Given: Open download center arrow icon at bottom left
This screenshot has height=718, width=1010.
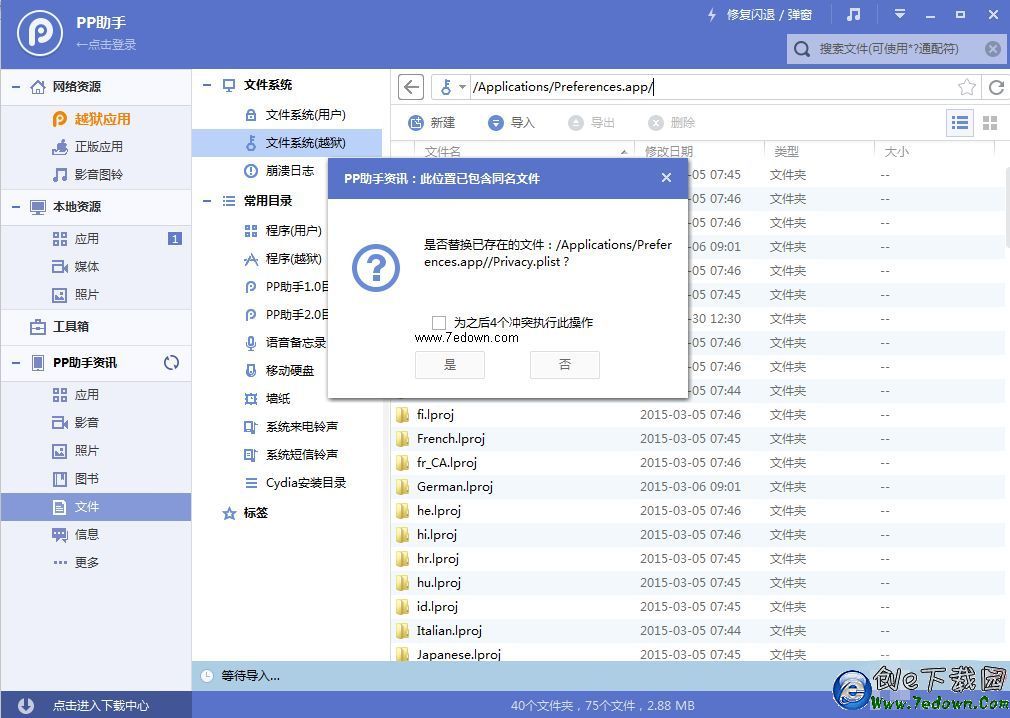Looking at the screenshot, I should tap(26, 705).
